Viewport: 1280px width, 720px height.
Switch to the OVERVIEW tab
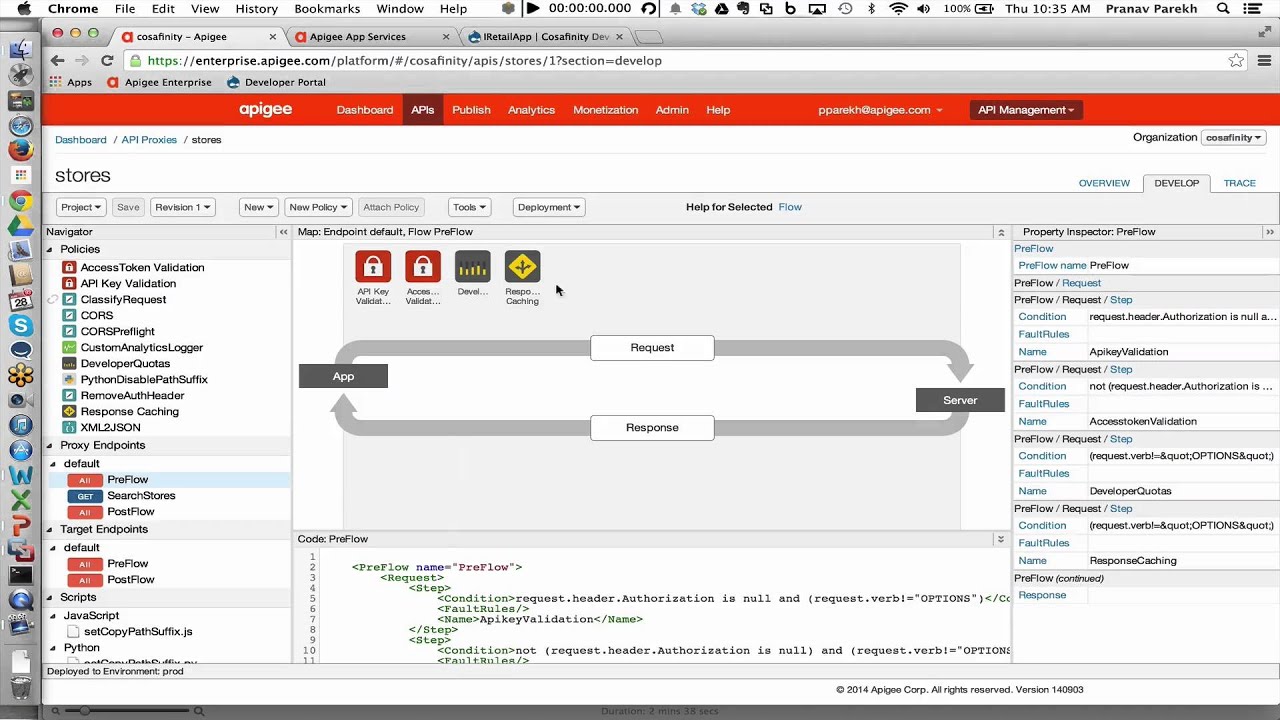(x=1104, y=183)
